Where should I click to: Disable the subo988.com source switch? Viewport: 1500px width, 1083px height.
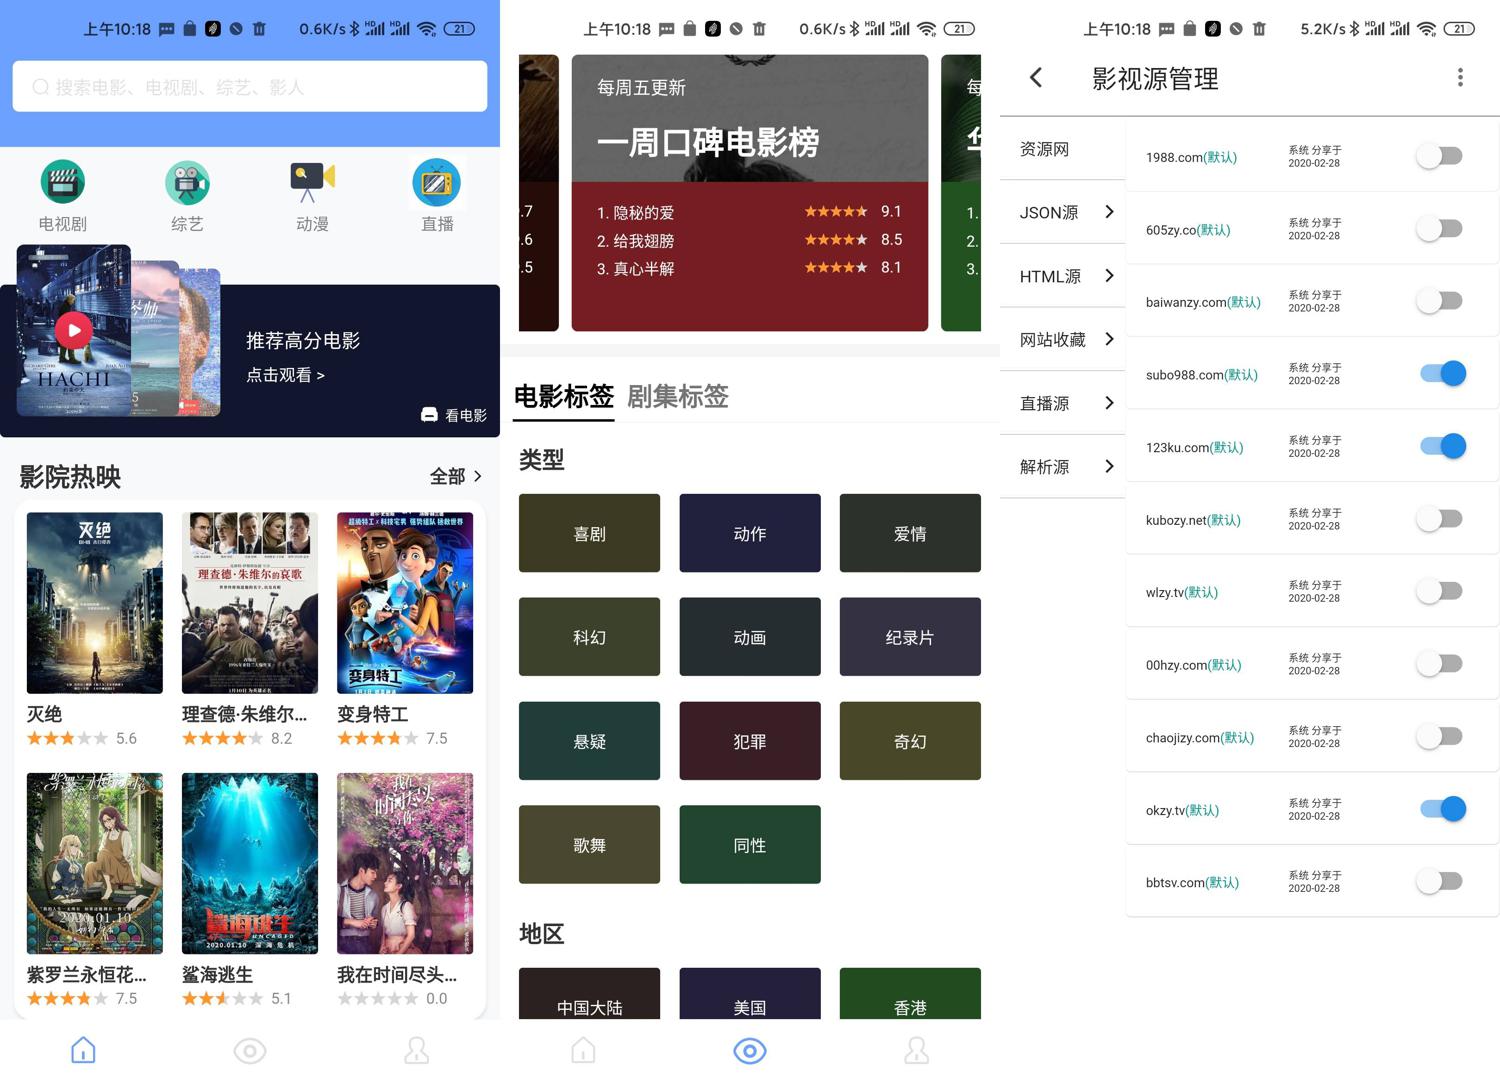[1442, 374]
